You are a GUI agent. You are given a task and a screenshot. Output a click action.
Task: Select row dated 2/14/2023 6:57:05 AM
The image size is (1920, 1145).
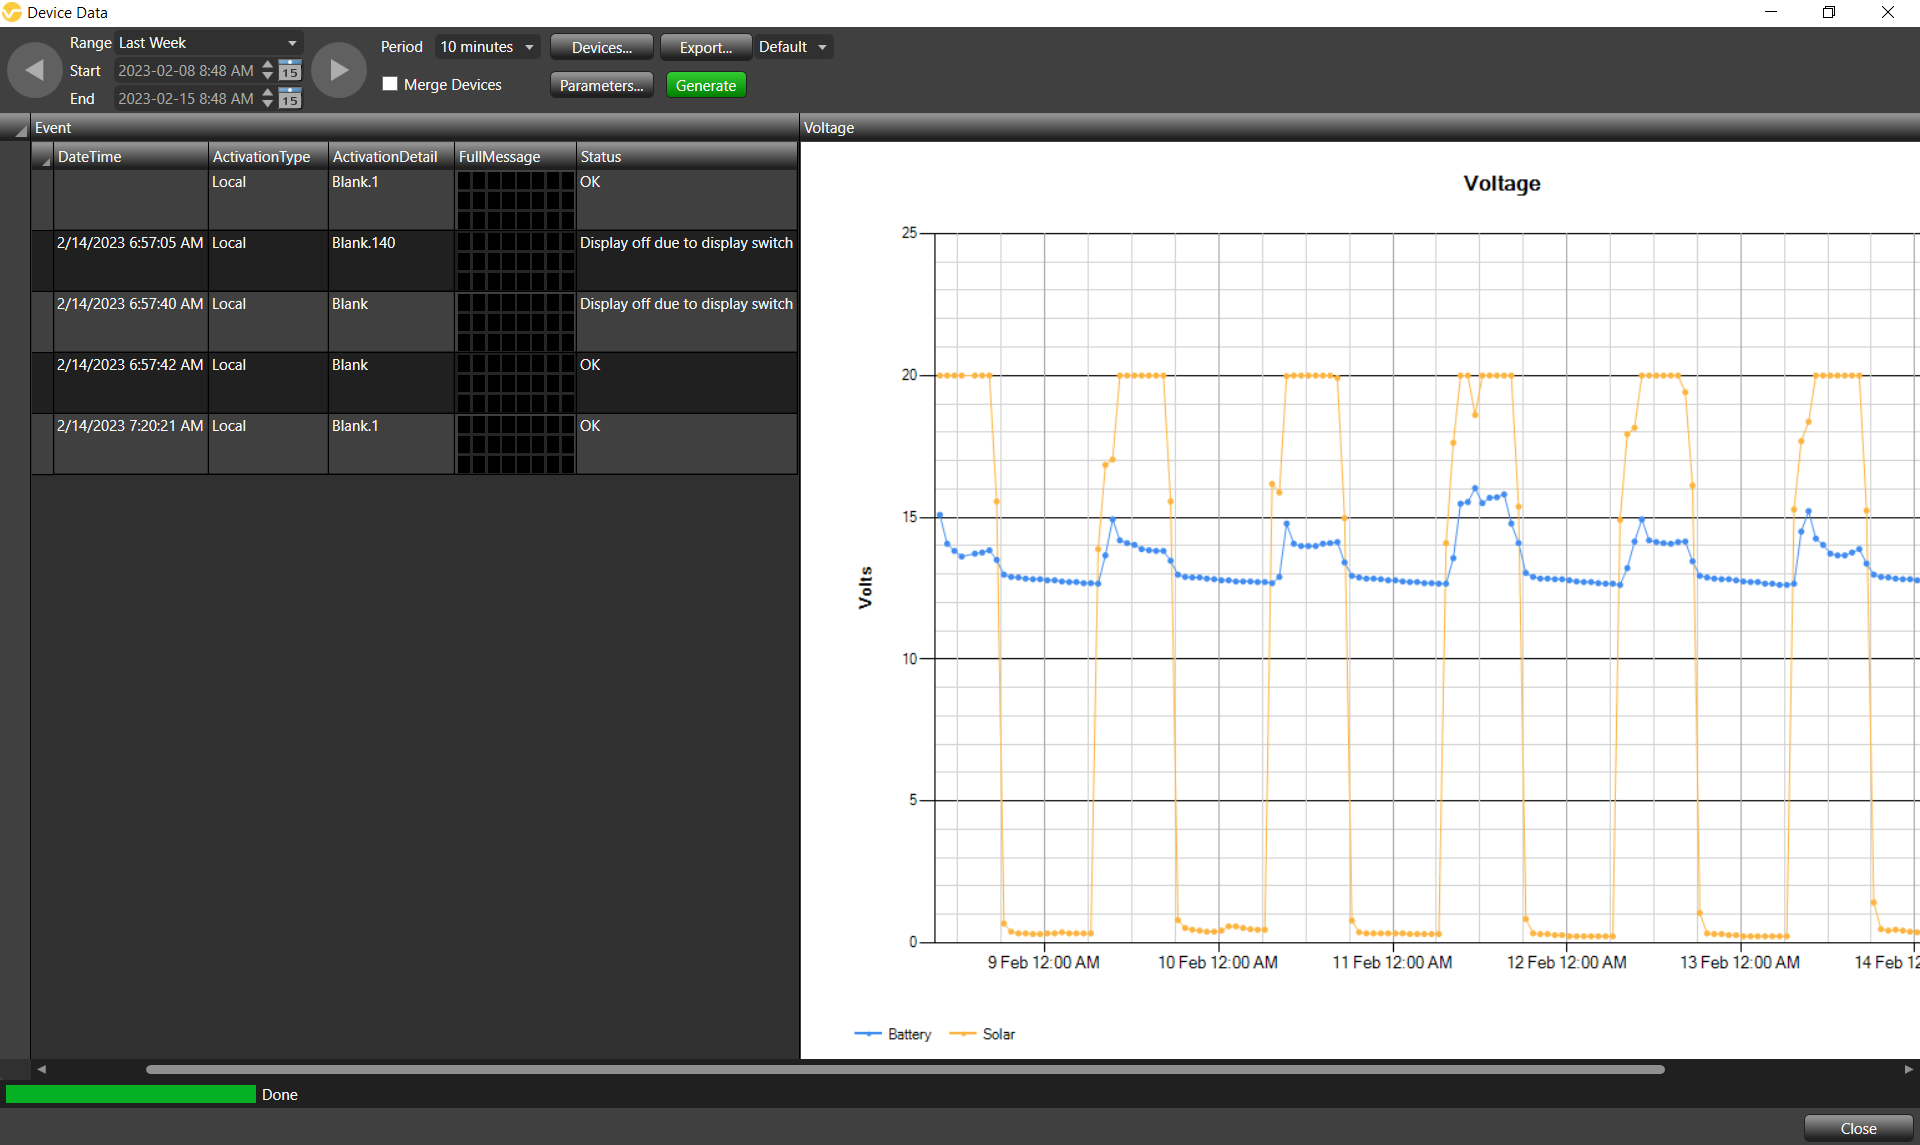coord(414,261)
